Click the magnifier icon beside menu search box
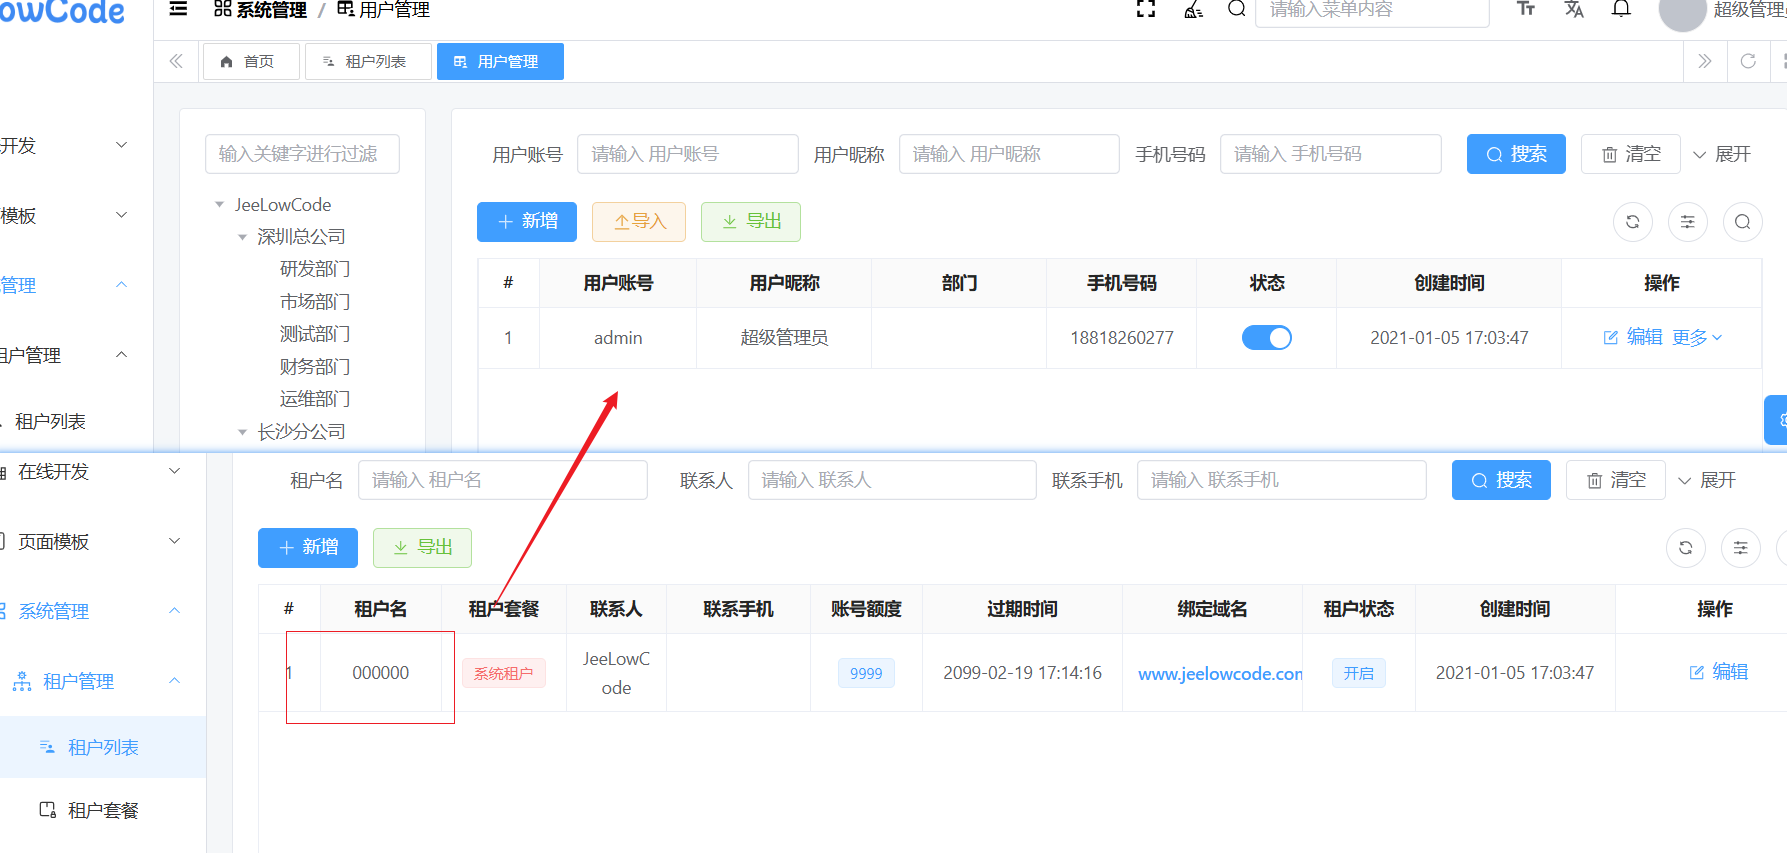The width and height of the screenshot is (1787, 853). click(x=1237, y=9)
